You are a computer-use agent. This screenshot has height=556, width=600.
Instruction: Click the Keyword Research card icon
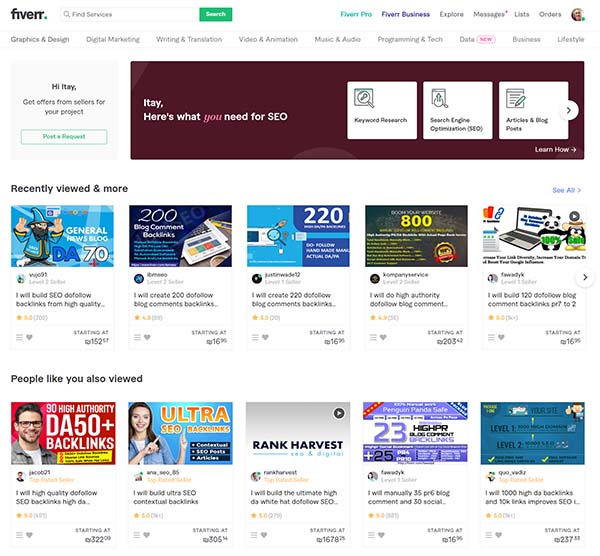(x=364, y=98)
